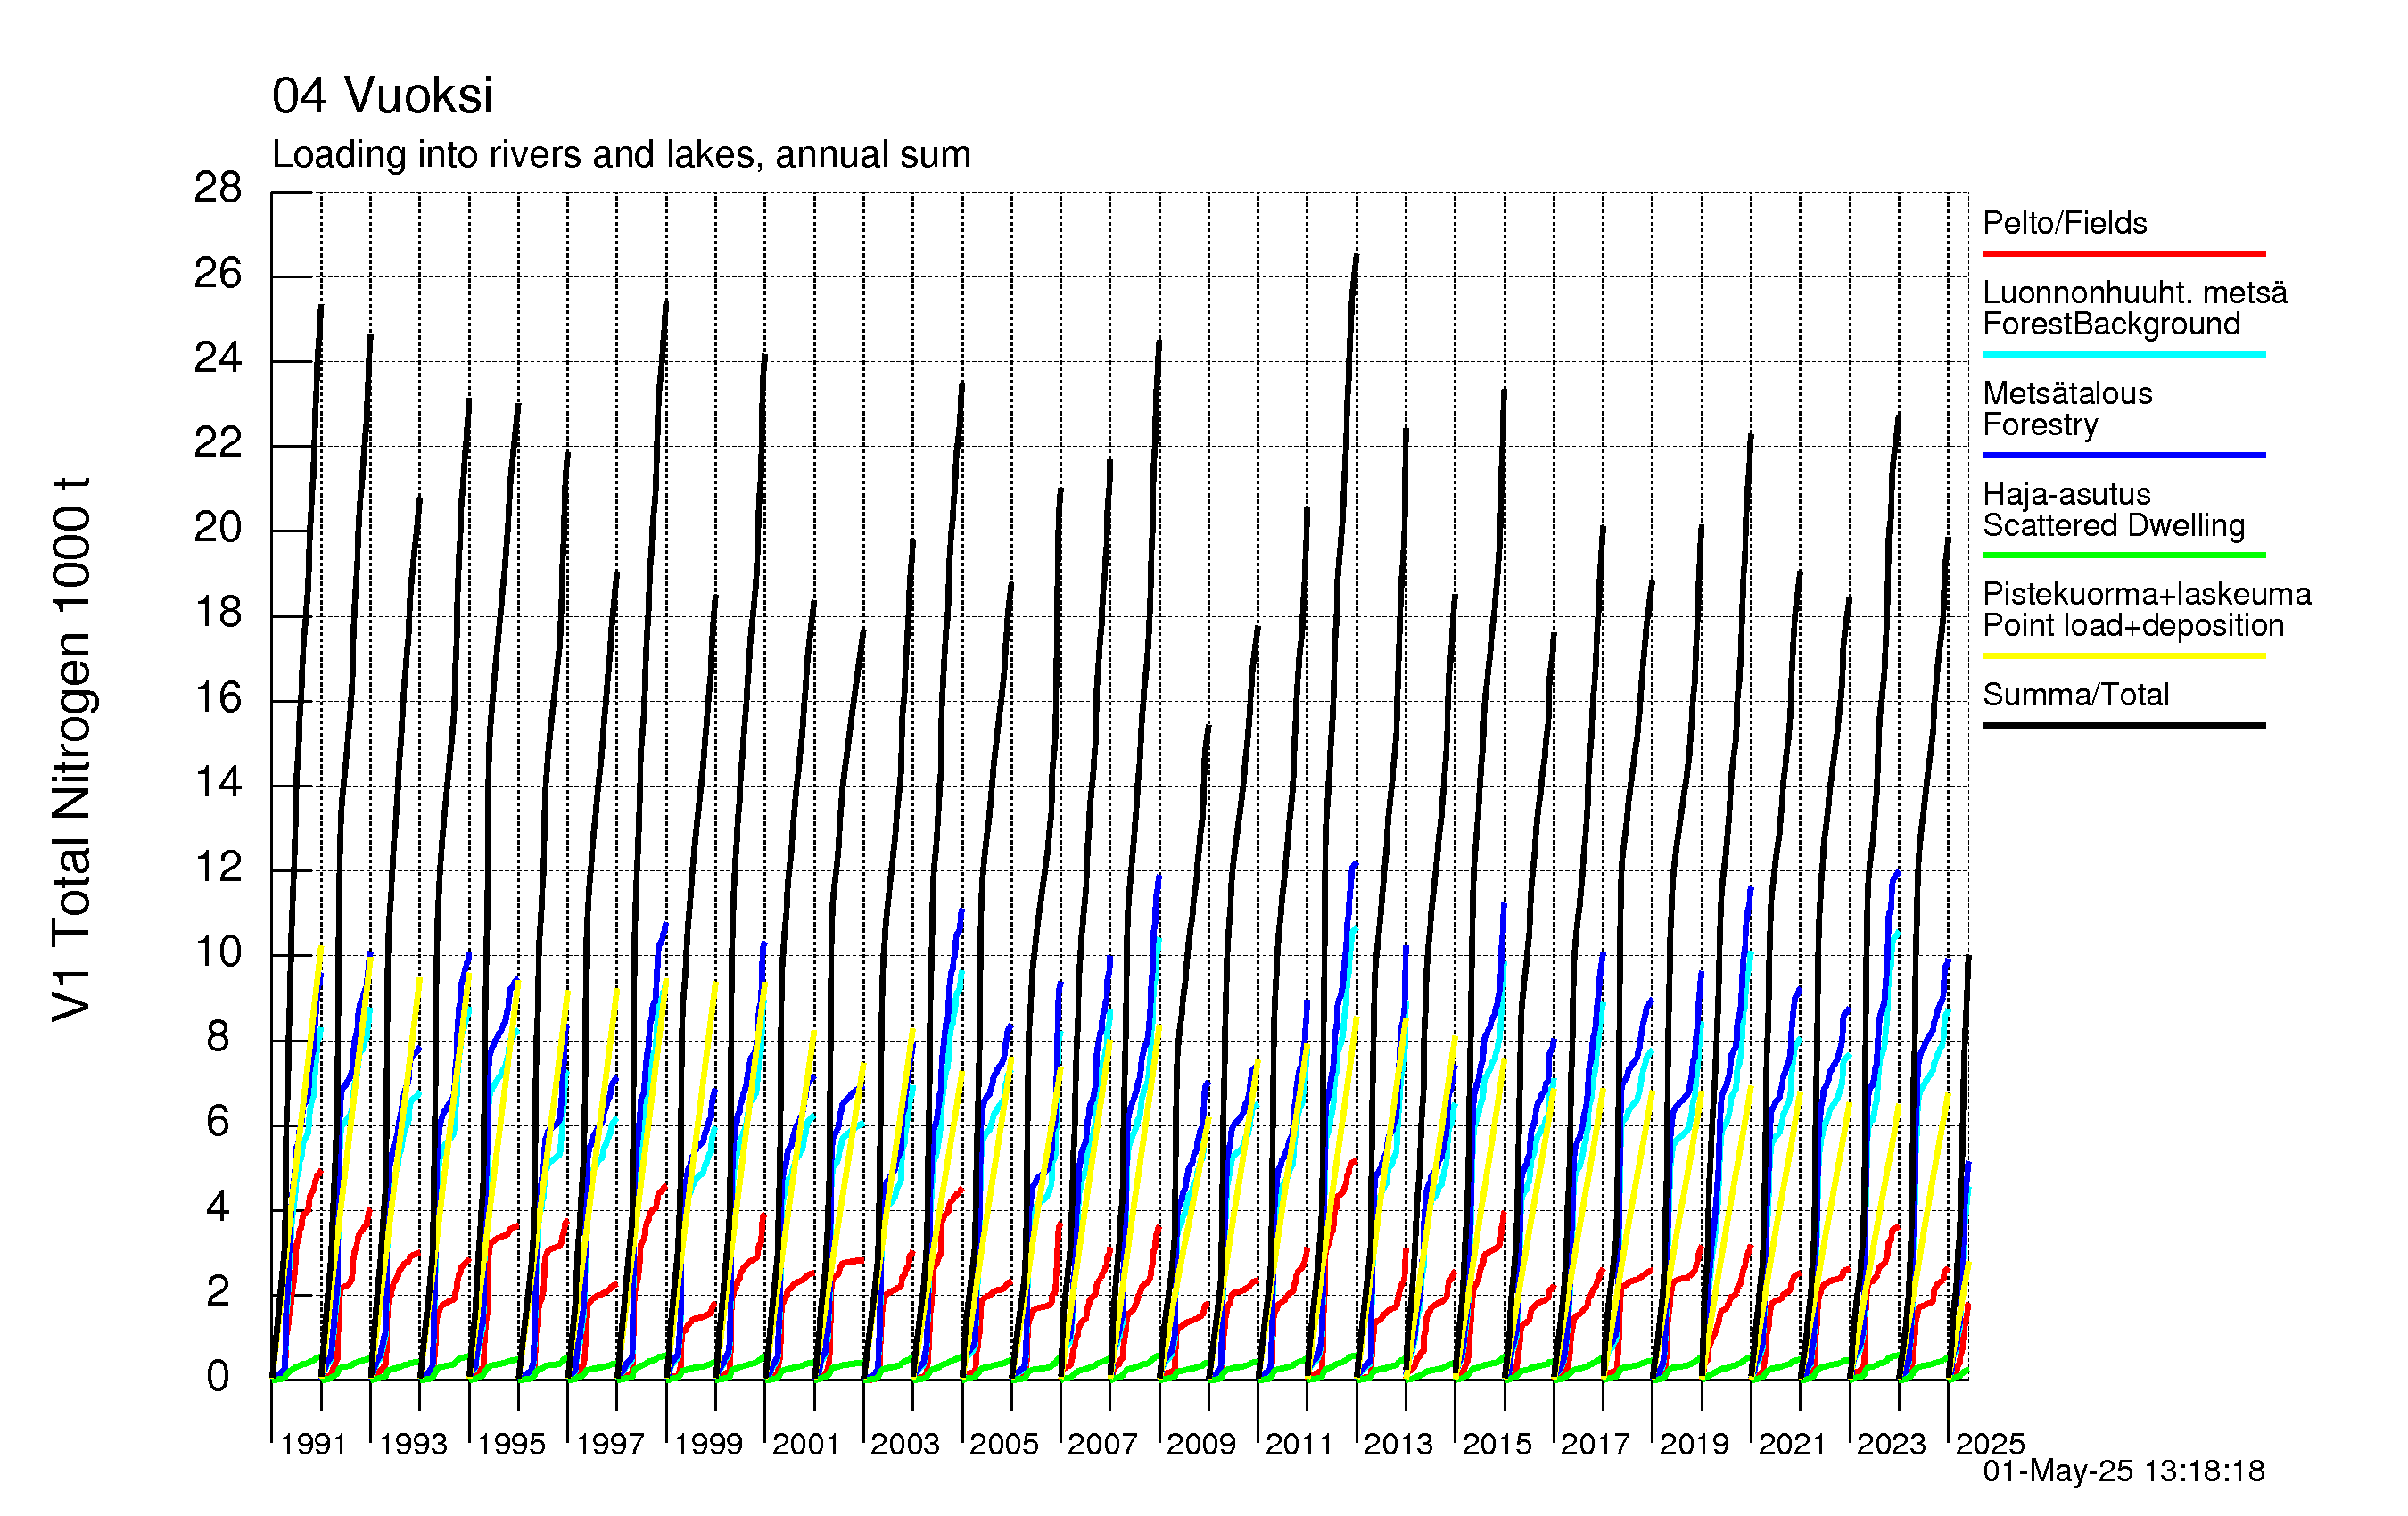The image size is (2408, 1516).
Task: Click the x-axis year label 1991
Action: click(x=313, y=1444)
